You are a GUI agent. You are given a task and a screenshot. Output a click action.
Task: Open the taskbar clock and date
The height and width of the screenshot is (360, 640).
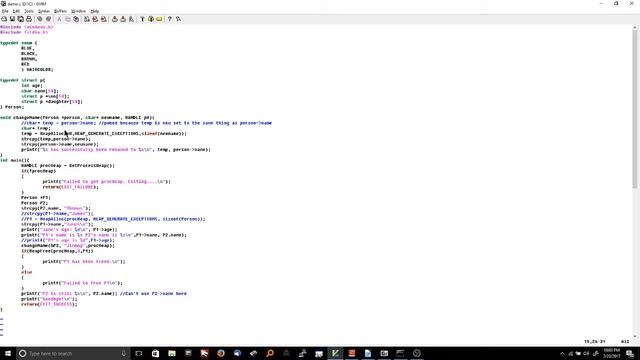611,353
